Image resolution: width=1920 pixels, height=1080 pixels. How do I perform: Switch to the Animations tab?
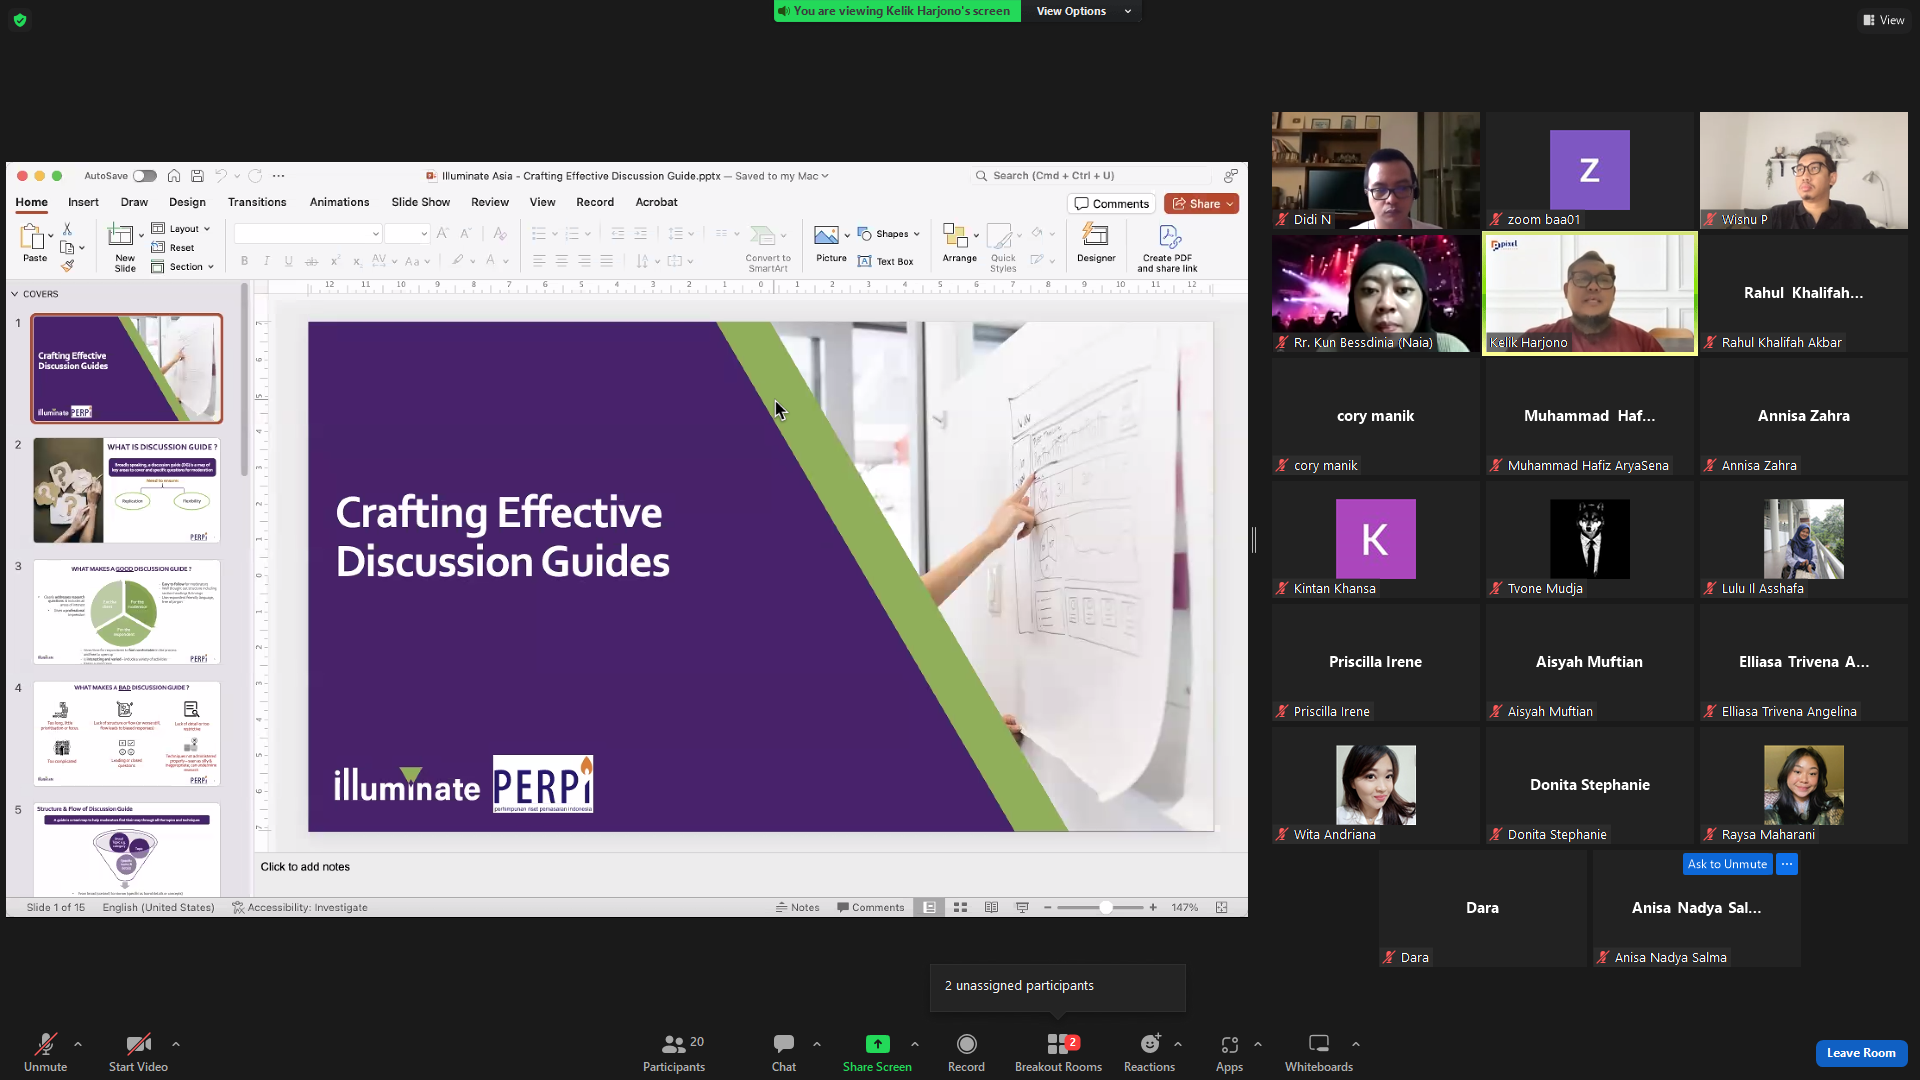(x=339, y=202)
